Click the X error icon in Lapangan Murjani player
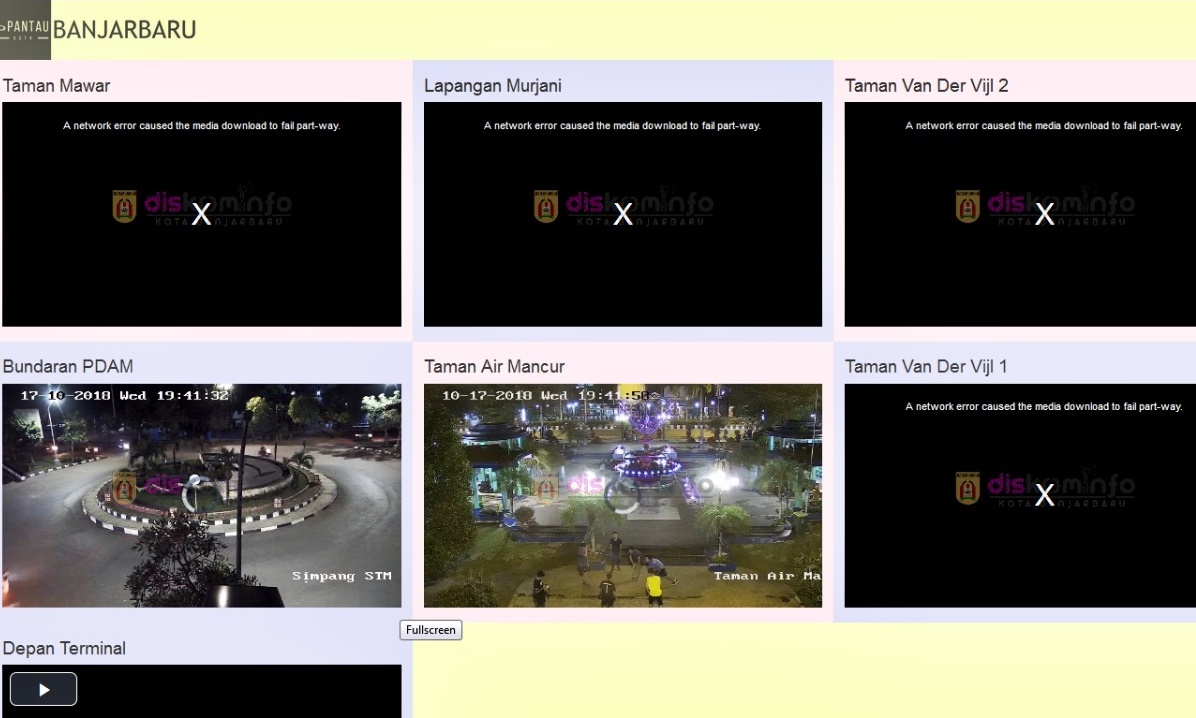 [x=623, y=214]
